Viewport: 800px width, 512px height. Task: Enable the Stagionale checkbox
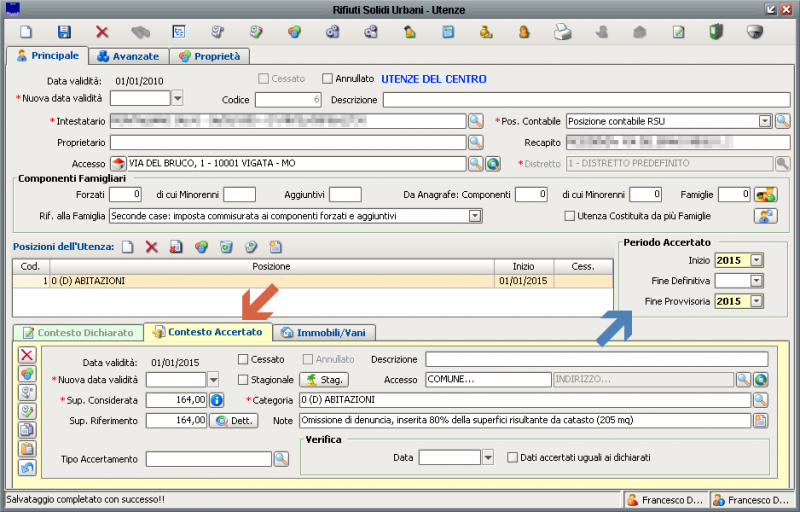click(243, 380)
